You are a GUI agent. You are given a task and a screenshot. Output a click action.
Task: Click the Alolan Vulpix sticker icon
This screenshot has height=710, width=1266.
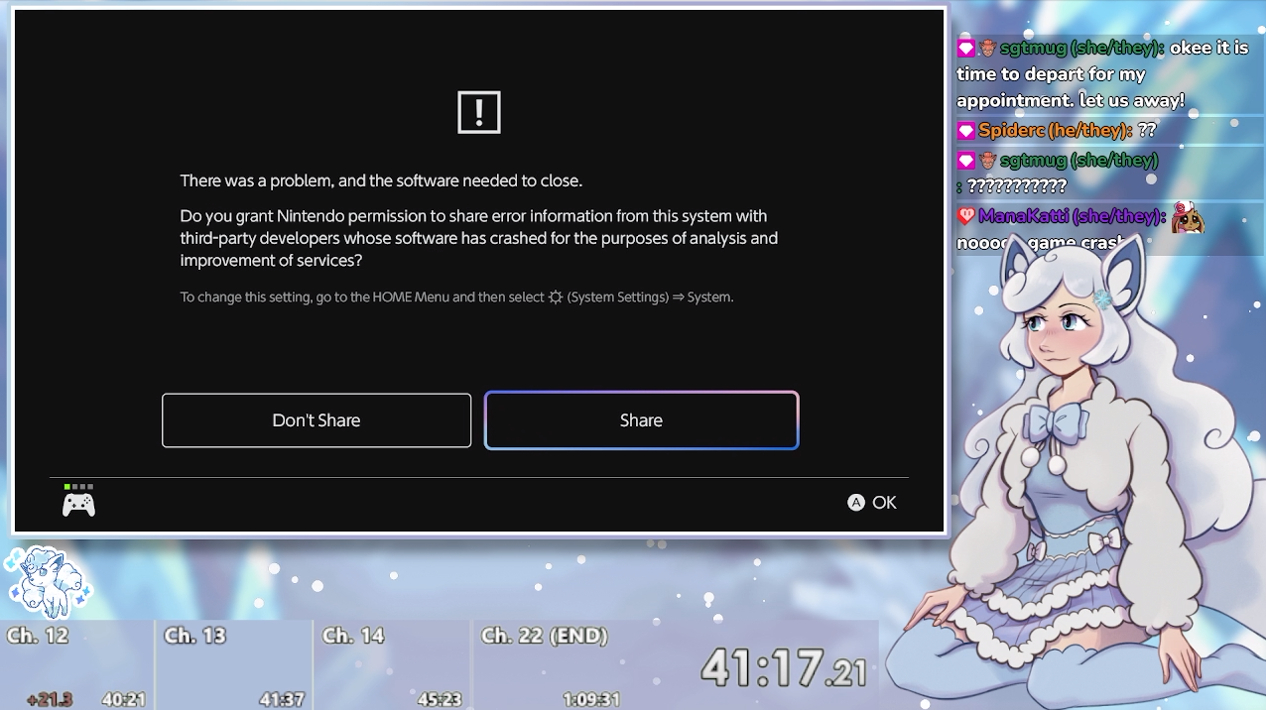coord(47,582)
